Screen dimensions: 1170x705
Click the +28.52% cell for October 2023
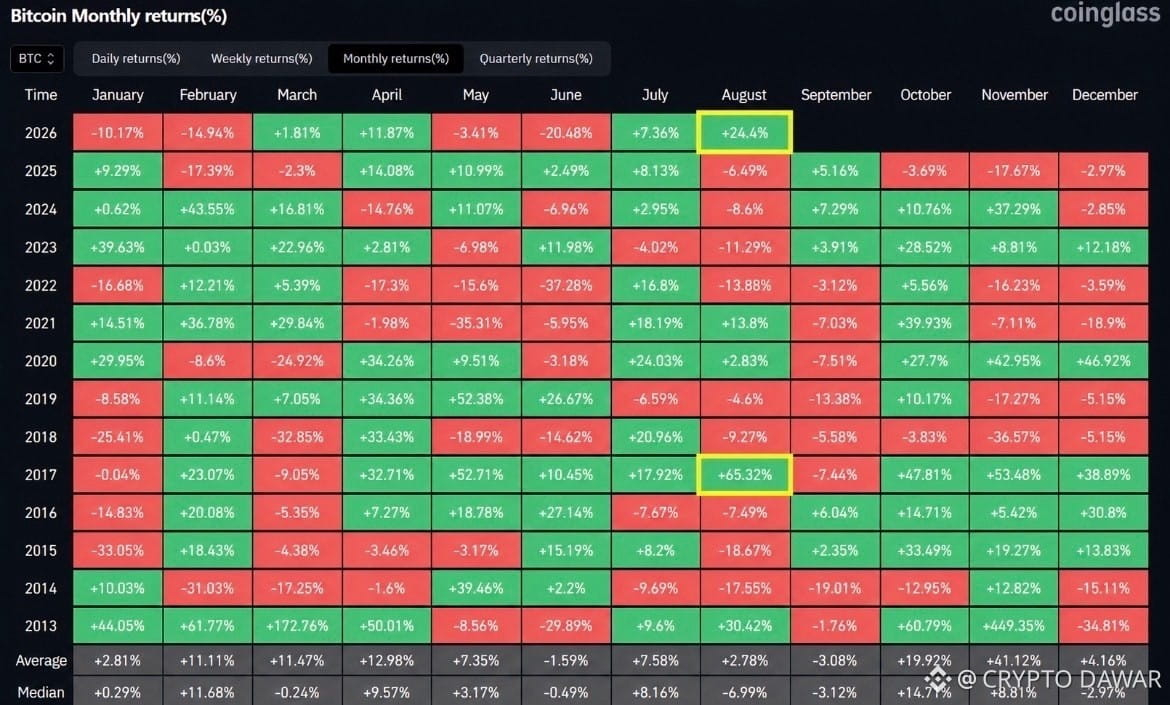[x=925, y=247]
